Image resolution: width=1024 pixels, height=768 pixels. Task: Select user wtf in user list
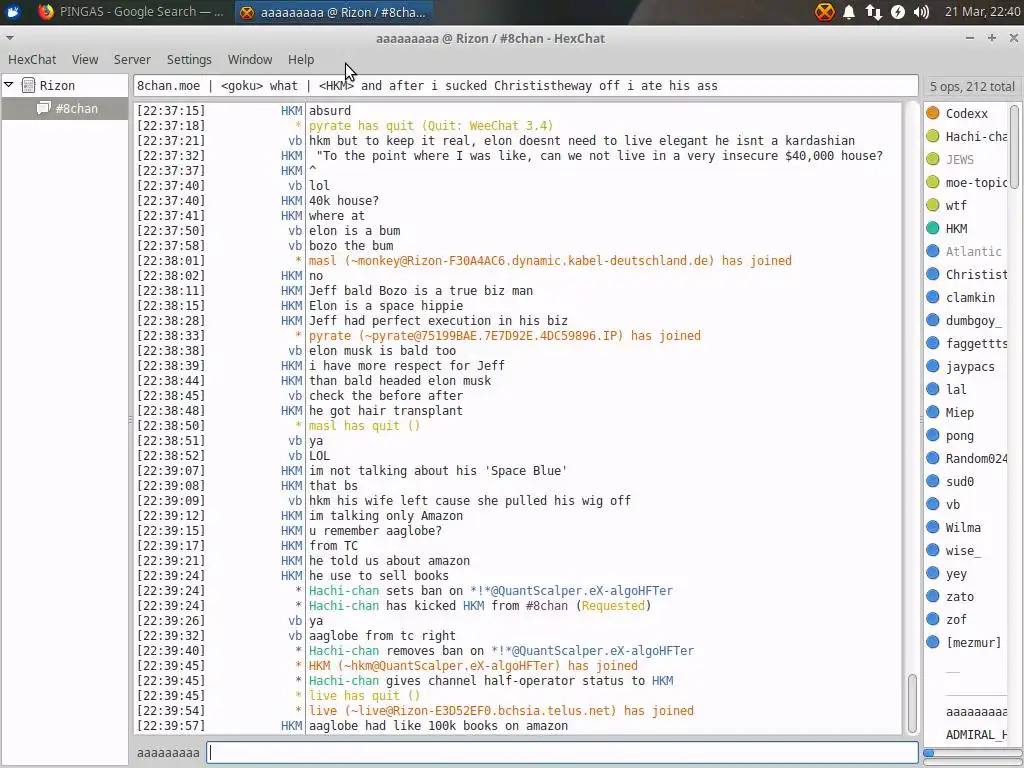(967, 205)
